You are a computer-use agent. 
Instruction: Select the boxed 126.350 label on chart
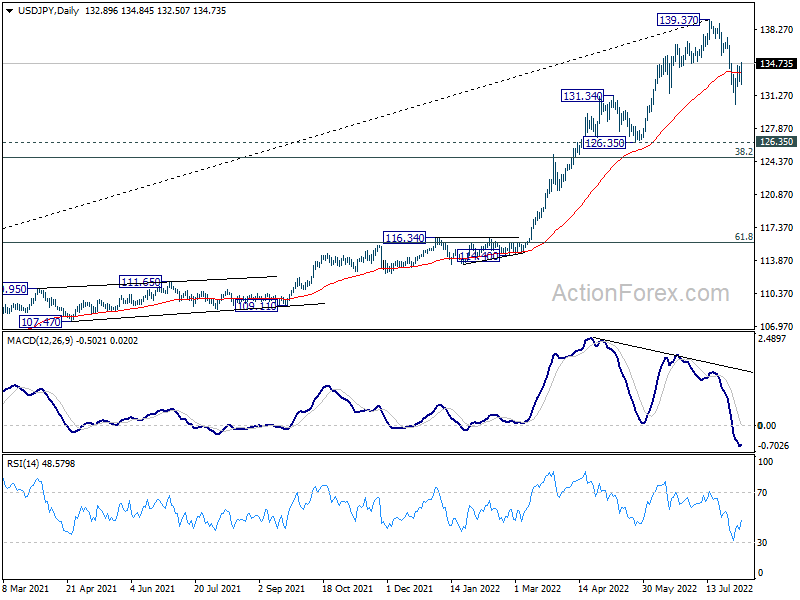[x=604, y=144]
